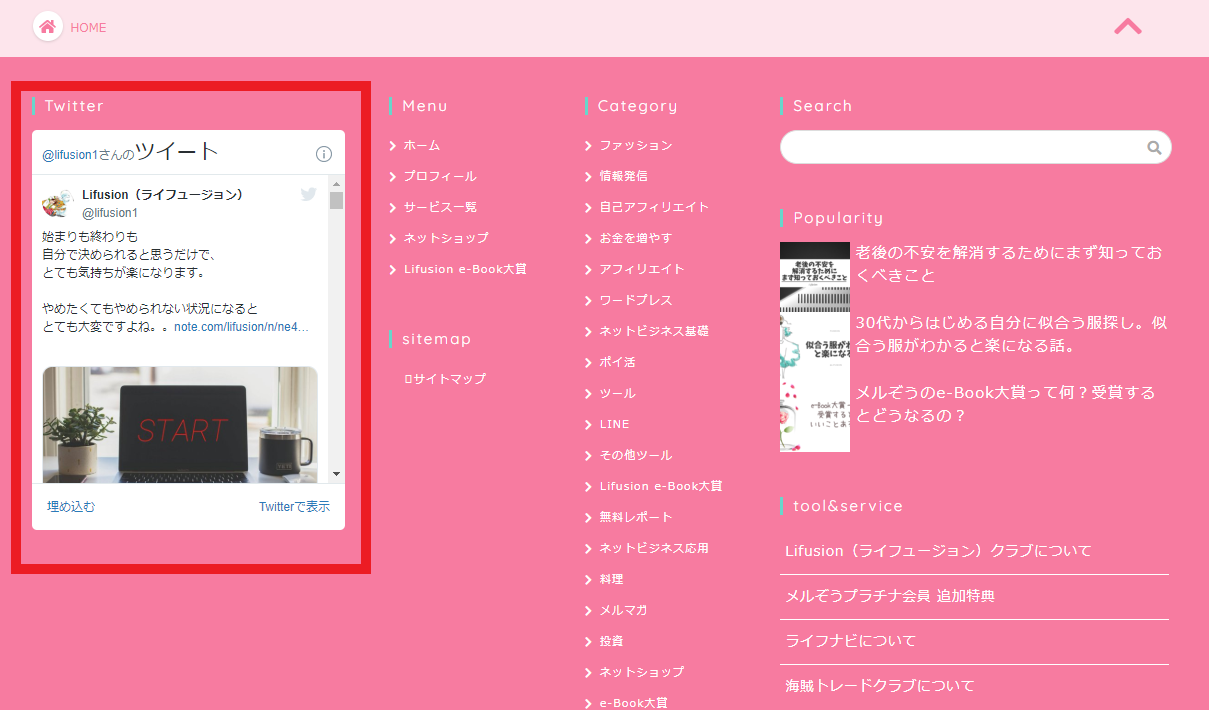Image resolution: width=1209 pixels, height=710 pixels.
Task: Open 無料レポート category
Action: click(x=636, y=517)
